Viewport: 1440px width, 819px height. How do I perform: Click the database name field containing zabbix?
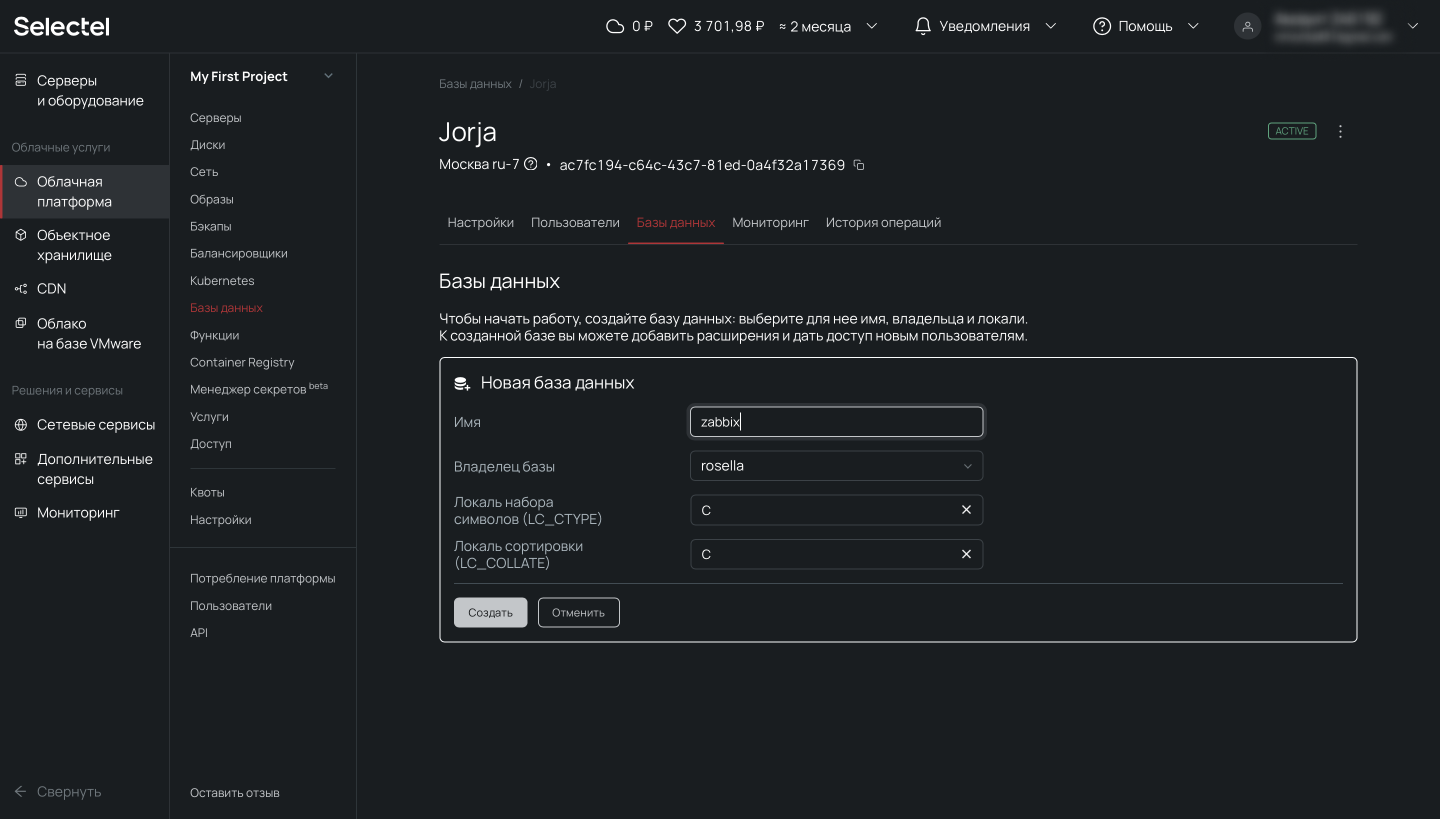(836, 421)
